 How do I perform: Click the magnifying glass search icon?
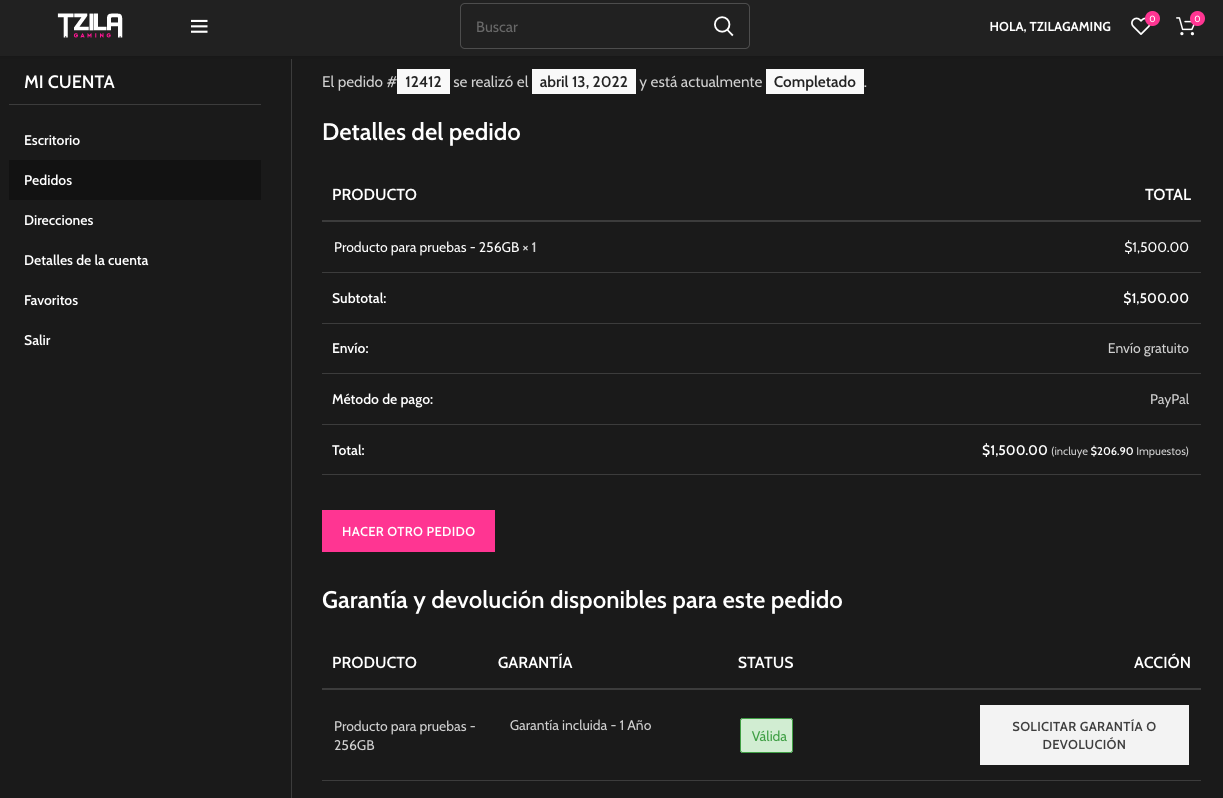click(723, 27)
